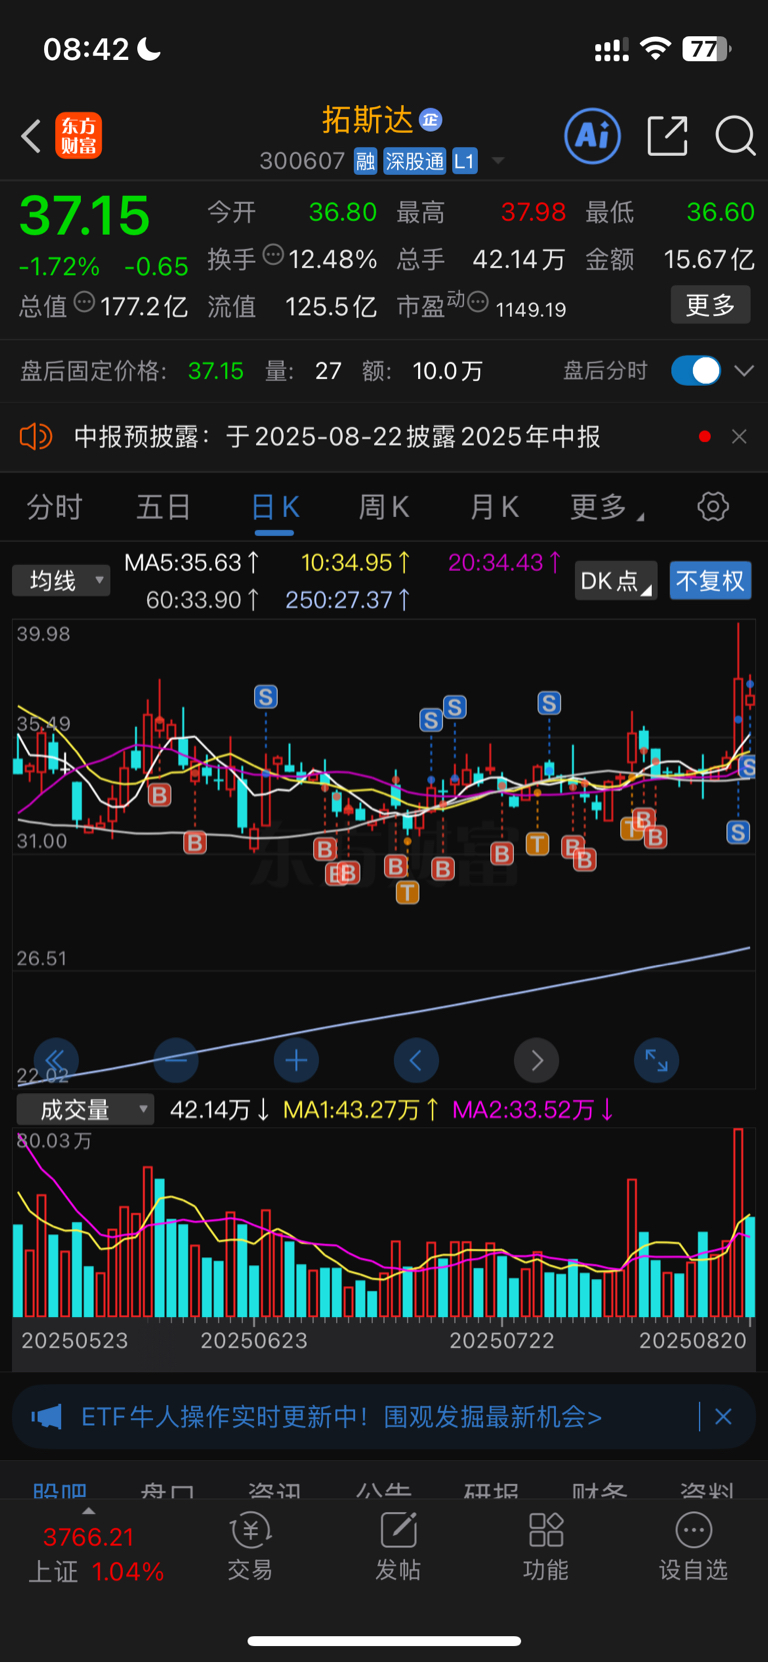Tap 盘后固定价格 37.15 value
Screen dimensions: 768x1663
point(216,371)
